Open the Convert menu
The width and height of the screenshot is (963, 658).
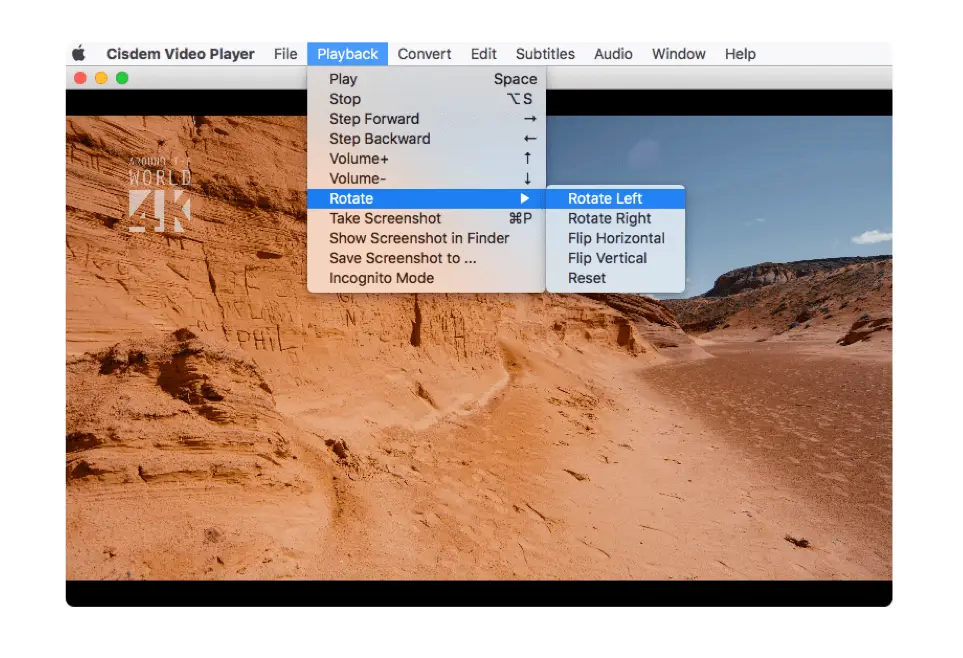(424, 54)
